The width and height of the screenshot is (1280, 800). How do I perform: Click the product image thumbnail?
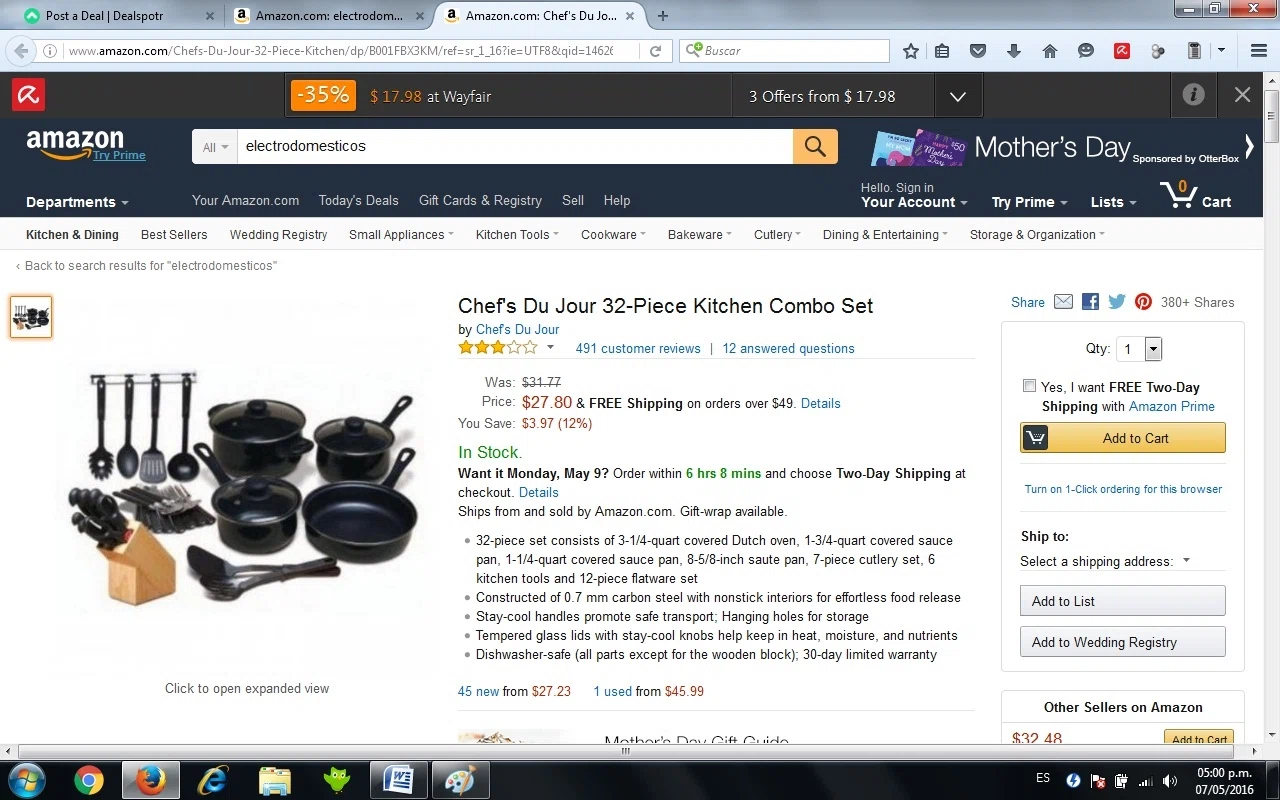[31, 317]
